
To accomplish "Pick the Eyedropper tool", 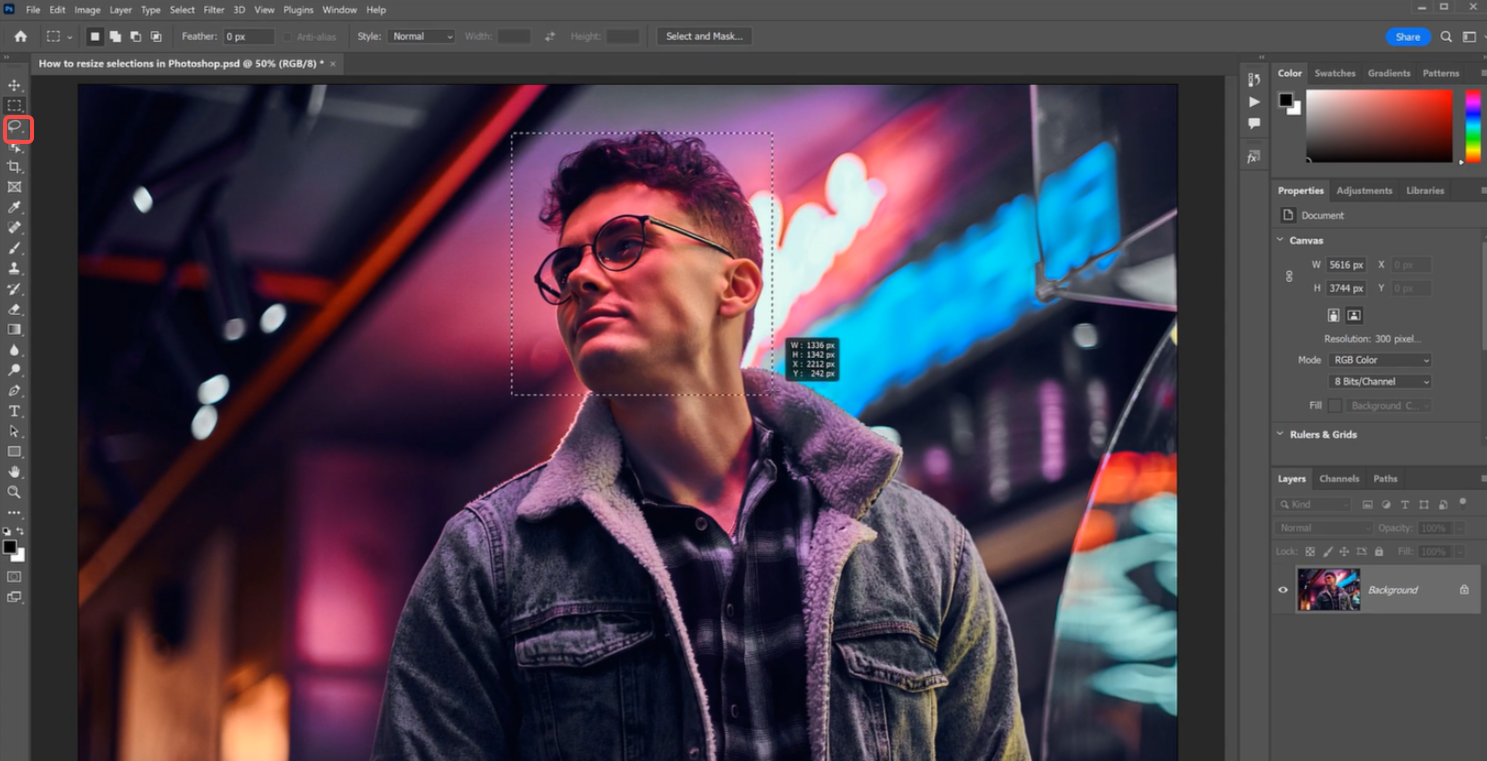I will (x=15, y=207).
